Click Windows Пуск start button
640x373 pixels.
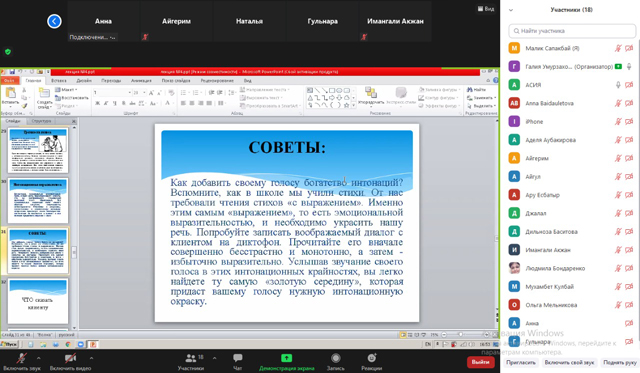tap(9, 344)
